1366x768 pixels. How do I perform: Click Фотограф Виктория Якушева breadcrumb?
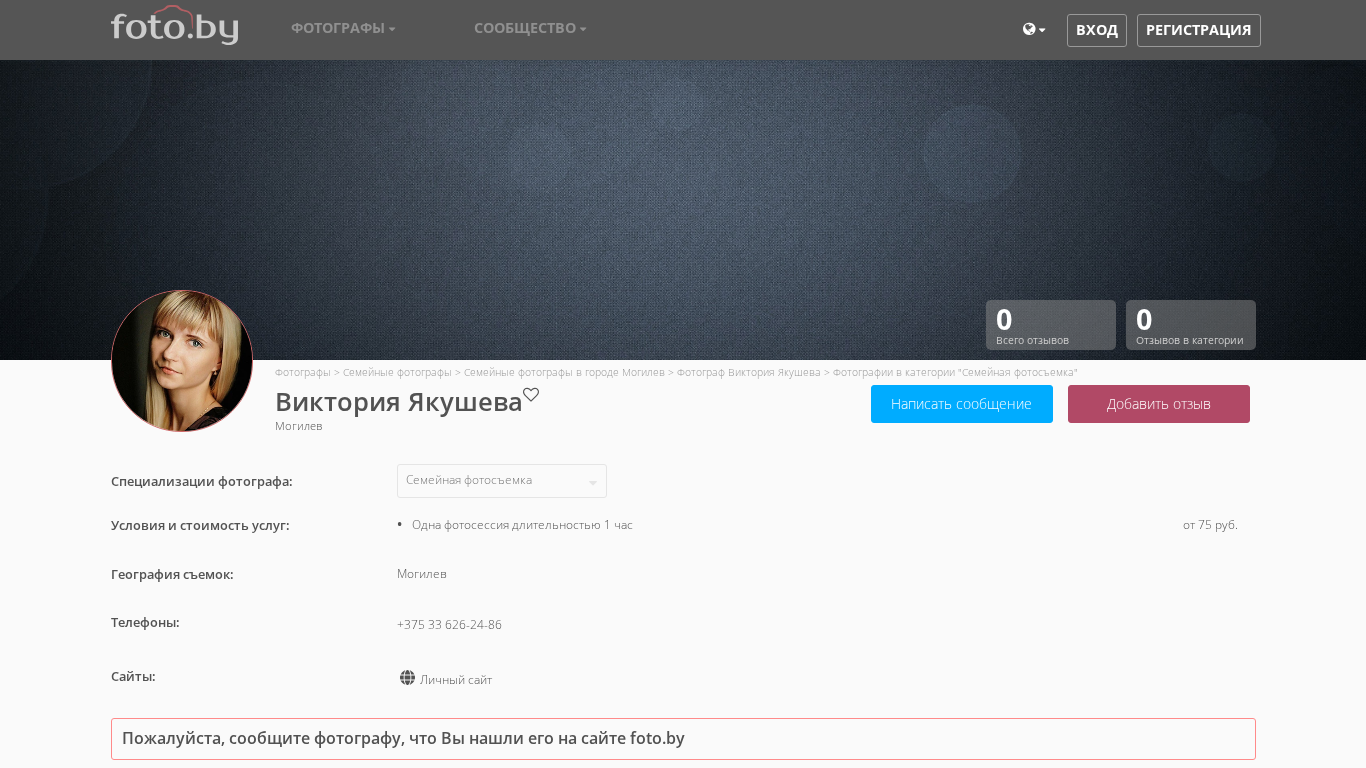[748, 372]
